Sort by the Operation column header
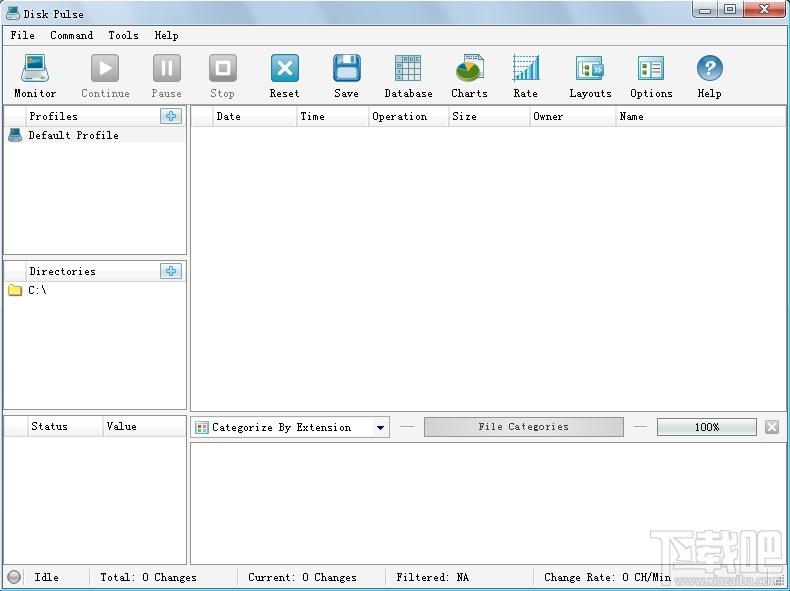790x591 pixels. 409,116
